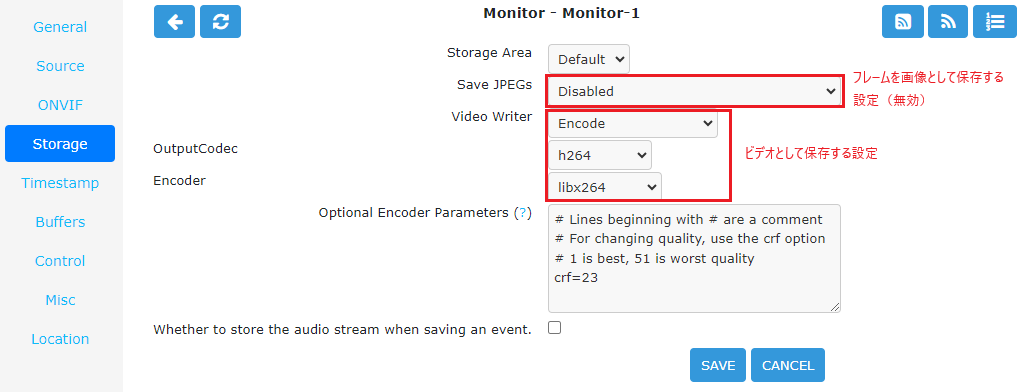Click the CANCEL button

click(x=788, y=365)
